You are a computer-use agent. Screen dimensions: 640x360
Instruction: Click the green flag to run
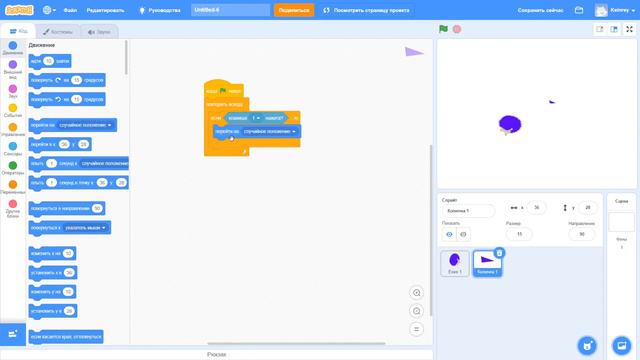443,29
